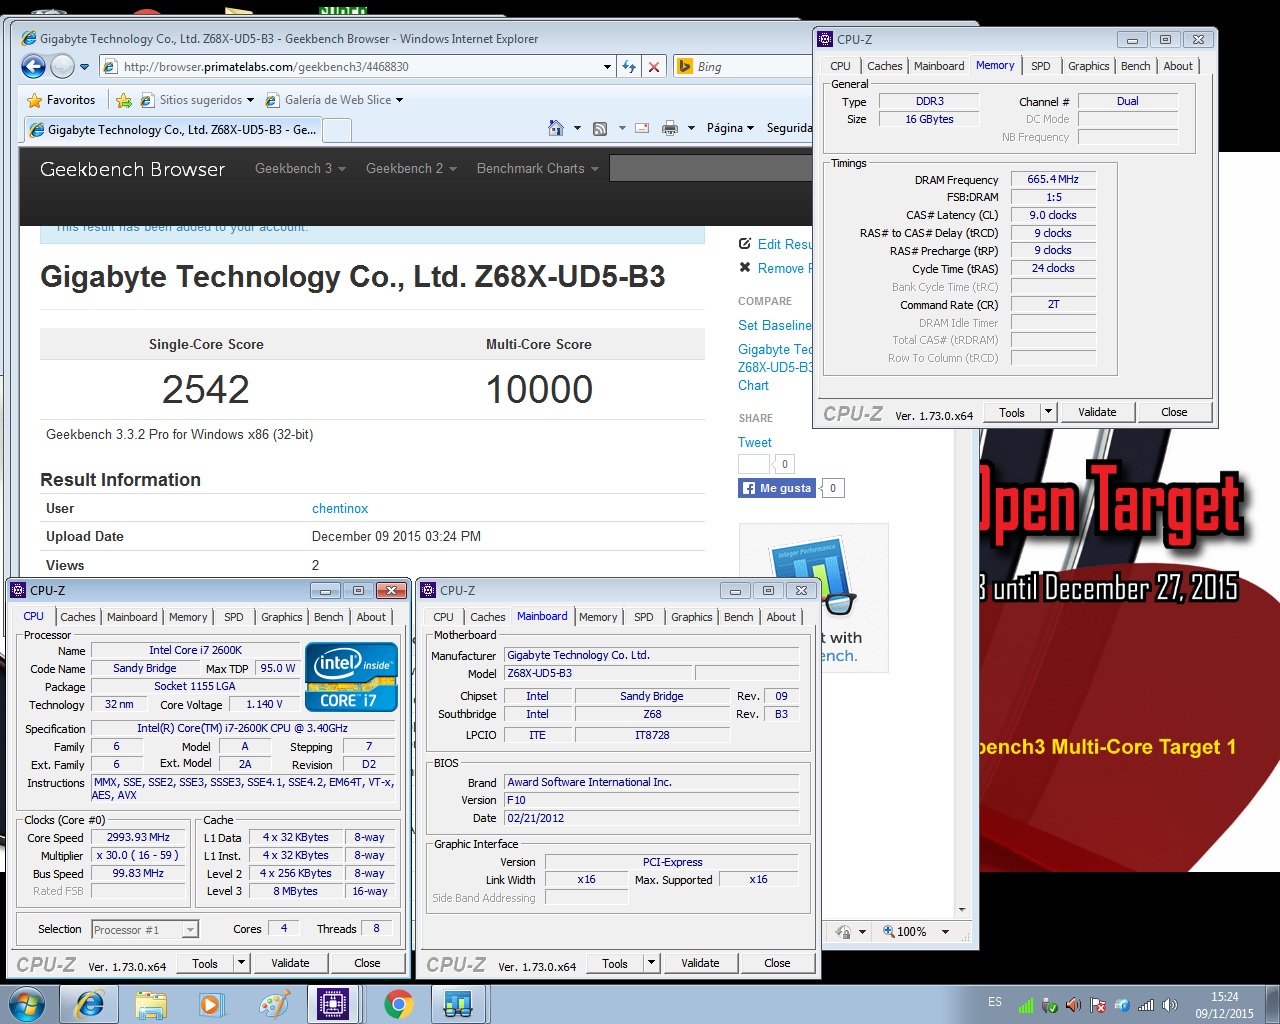Click the Tweet share link
The width and height of the screenshot is (1280, 1024).
point(755,442)
